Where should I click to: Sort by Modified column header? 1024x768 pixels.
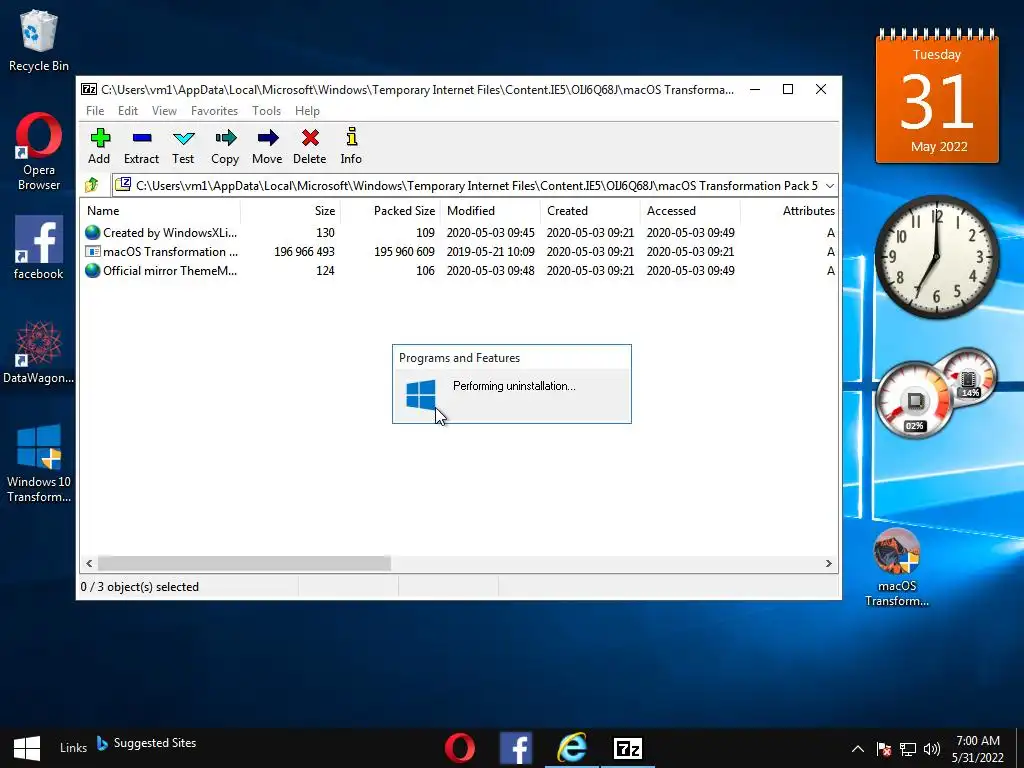(x=490, y=211)
